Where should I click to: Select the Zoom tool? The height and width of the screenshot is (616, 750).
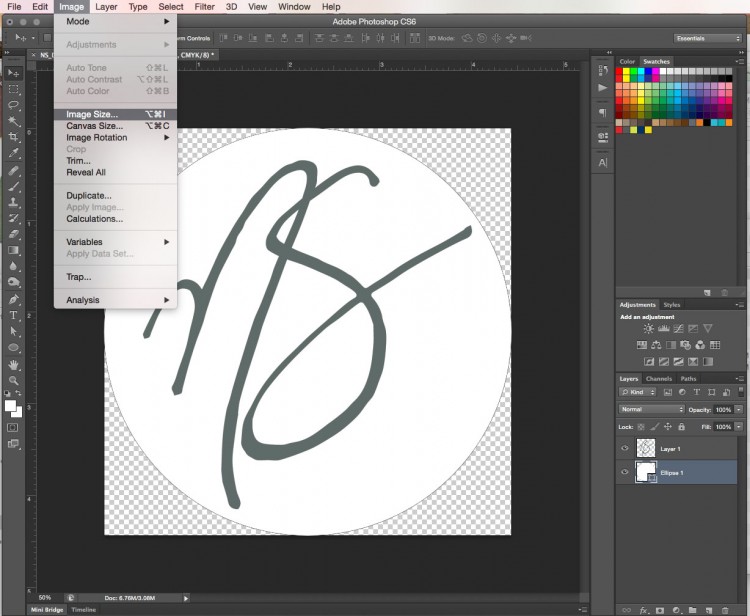click(x=14, y=380)
